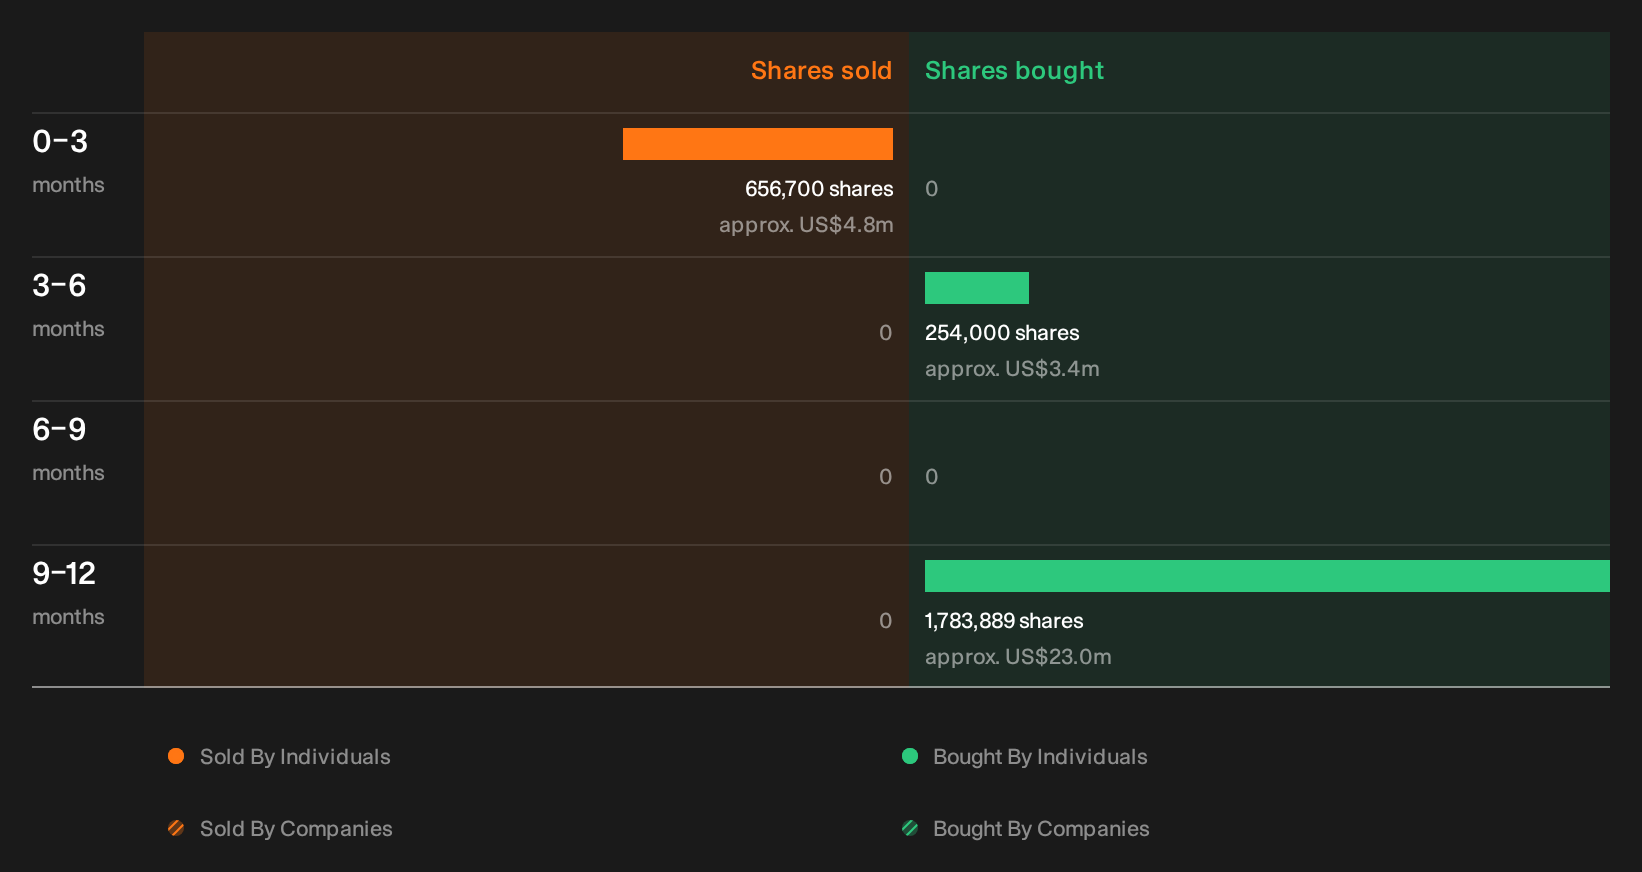1642x872 pixels.
Task: Select the orange 0-3 months shares sold bar
Action: click(758, 144)
